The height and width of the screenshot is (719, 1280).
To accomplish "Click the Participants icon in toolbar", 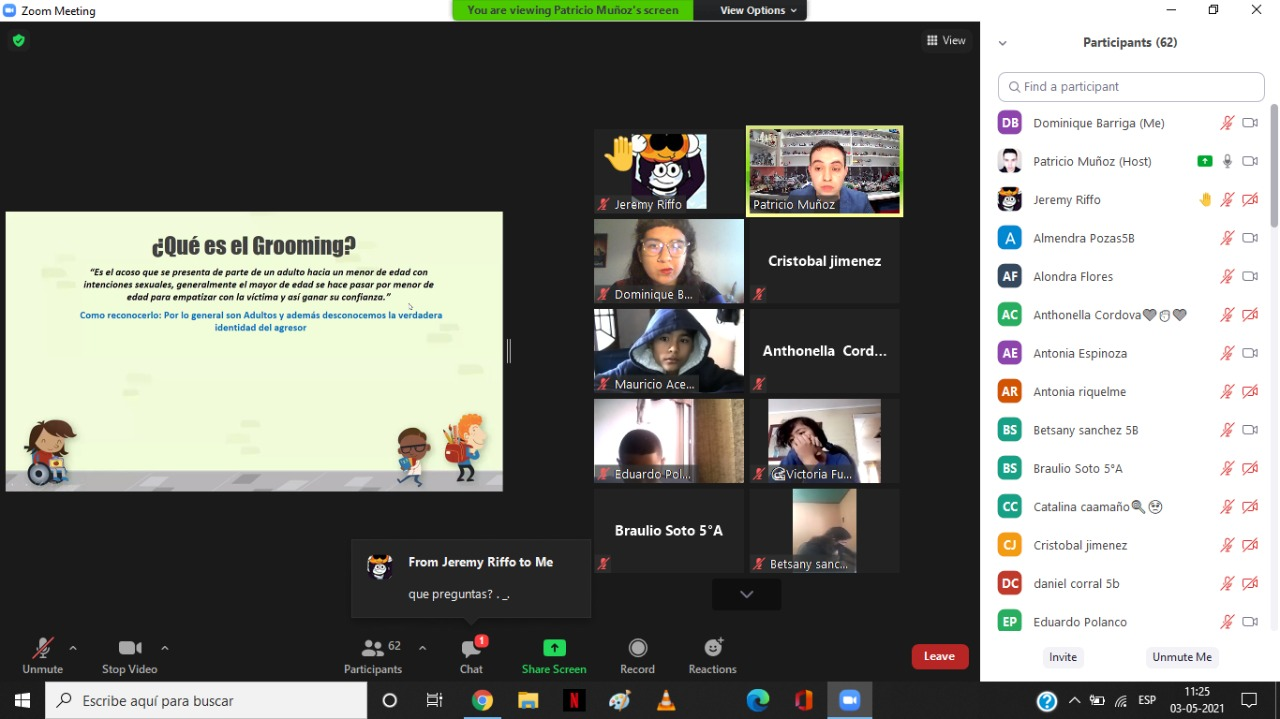I will (x=373, y=648).
